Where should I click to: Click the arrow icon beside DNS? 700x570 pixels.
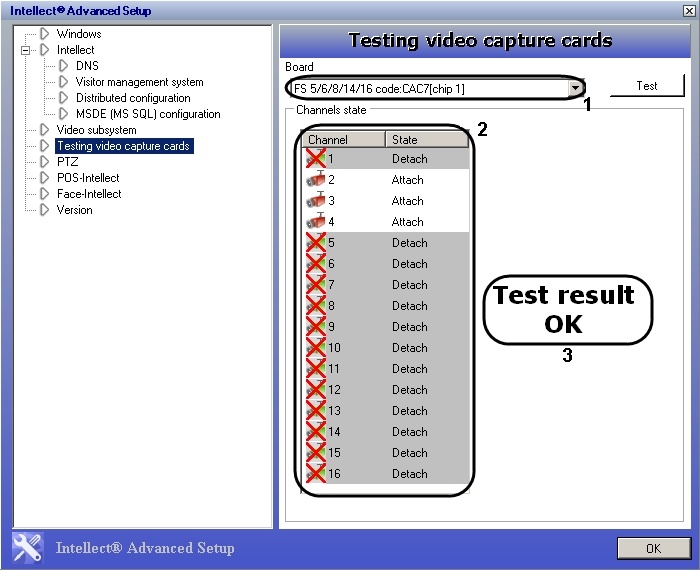[63, 66]
